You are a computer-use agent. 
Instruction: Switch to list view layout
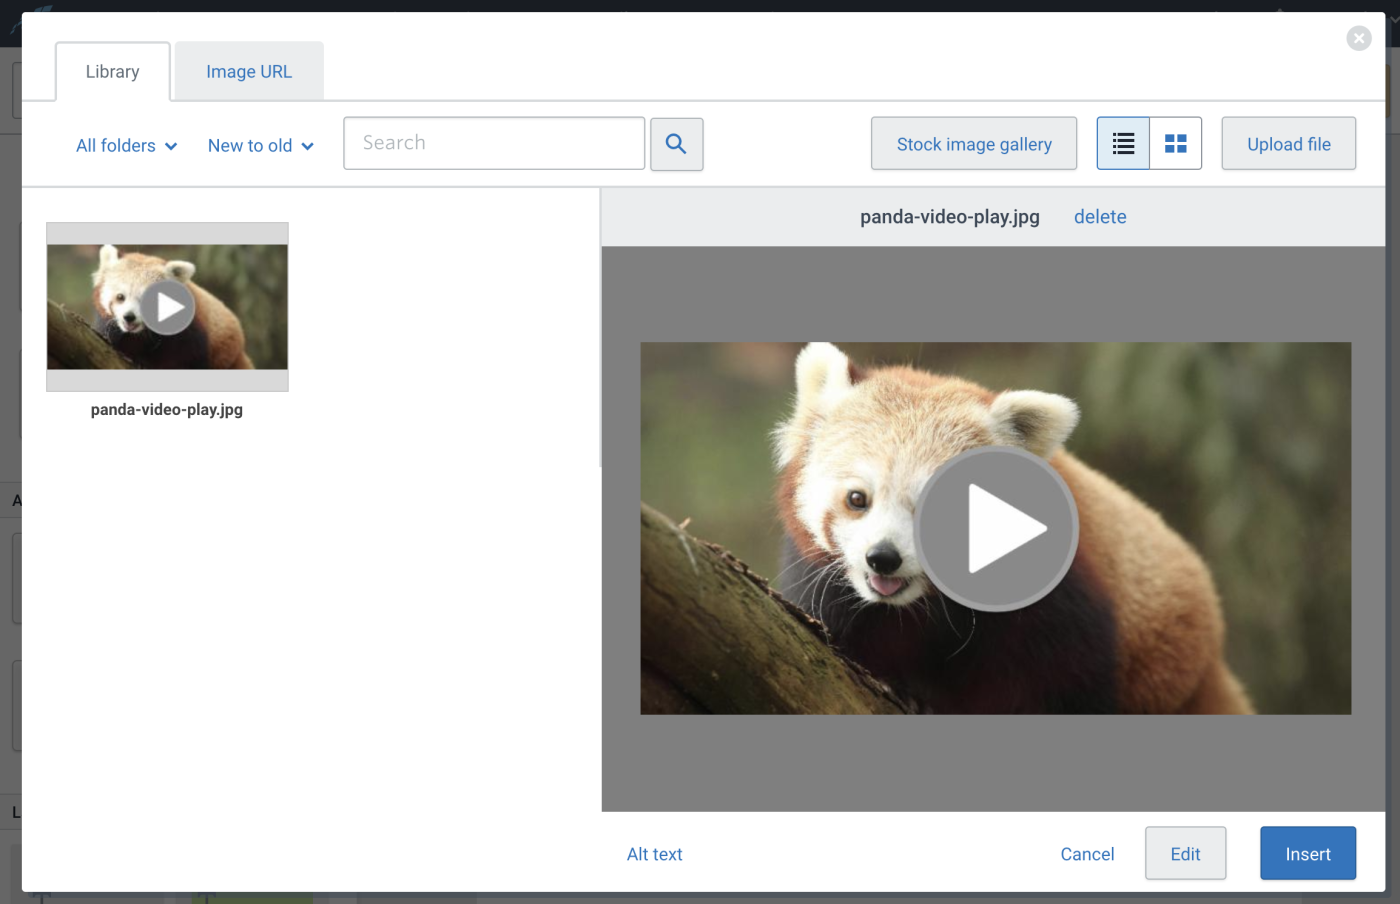[x=1123, y=144]
